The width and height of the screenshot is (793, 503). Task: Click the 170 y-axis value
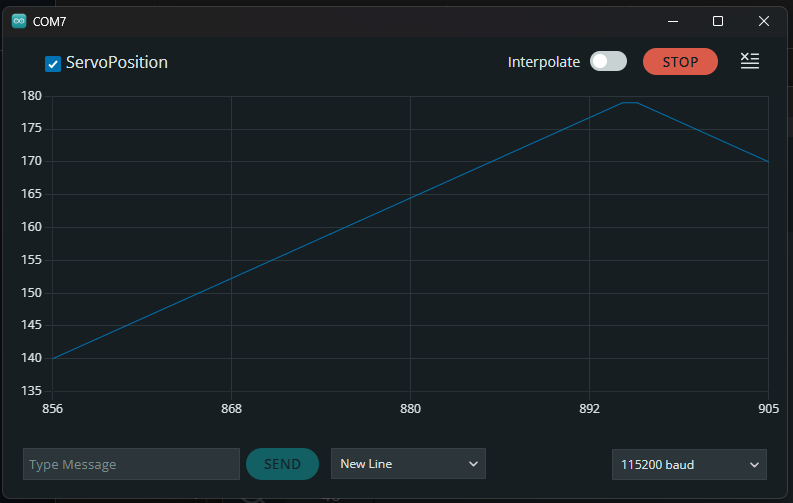(31, 161)
